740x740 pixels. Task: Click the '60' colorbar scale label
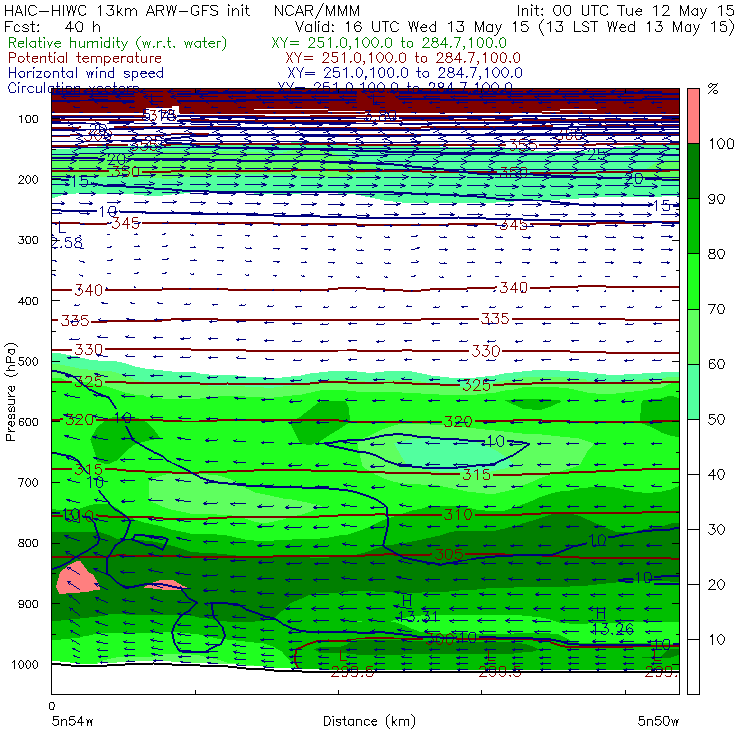coord(716,364)
